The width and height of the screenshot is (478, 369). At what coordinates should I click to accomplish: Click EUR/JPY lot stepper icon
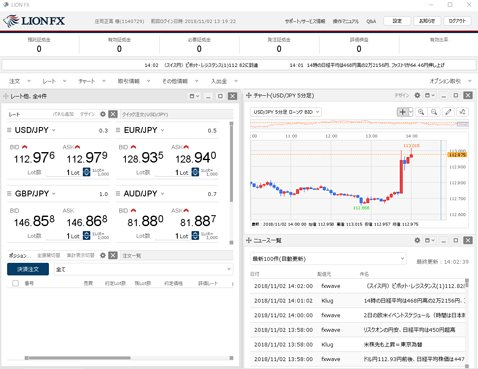195,172
